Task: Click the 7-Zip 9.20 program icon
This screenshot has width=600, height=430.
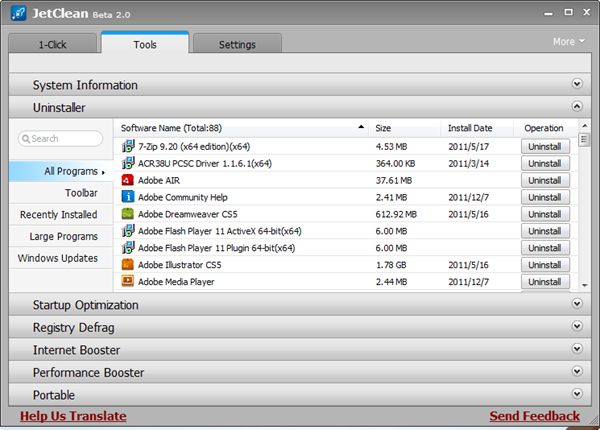Action: 128,146
